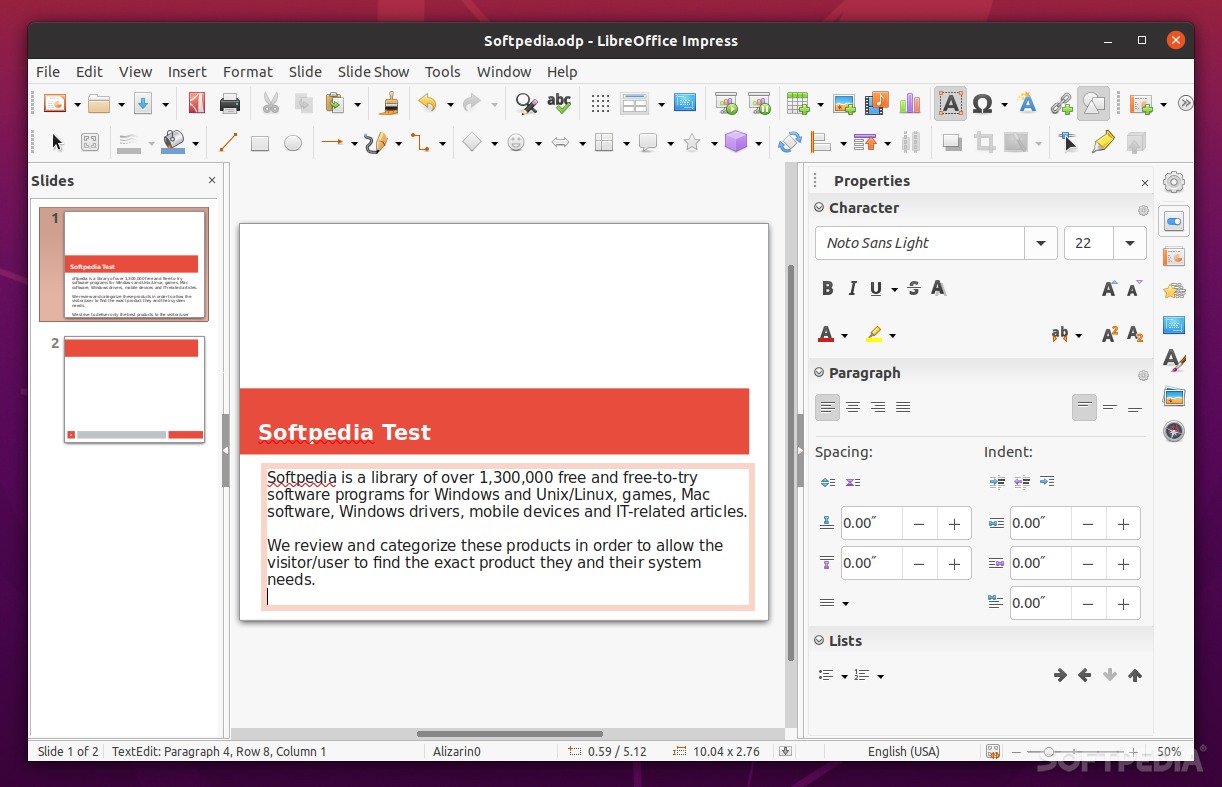The image size is (1222, 787).
Task: Open Find & Replace tool
Action: tap(526, 103)
